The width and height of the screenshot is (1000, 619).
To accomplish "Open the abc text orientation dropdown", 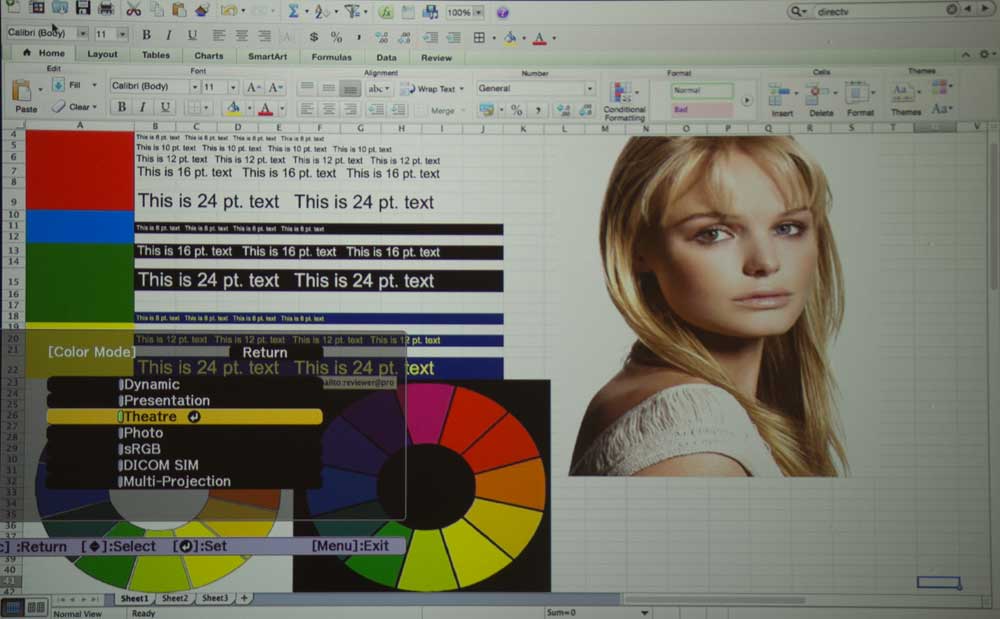I will tap(379, 89).
